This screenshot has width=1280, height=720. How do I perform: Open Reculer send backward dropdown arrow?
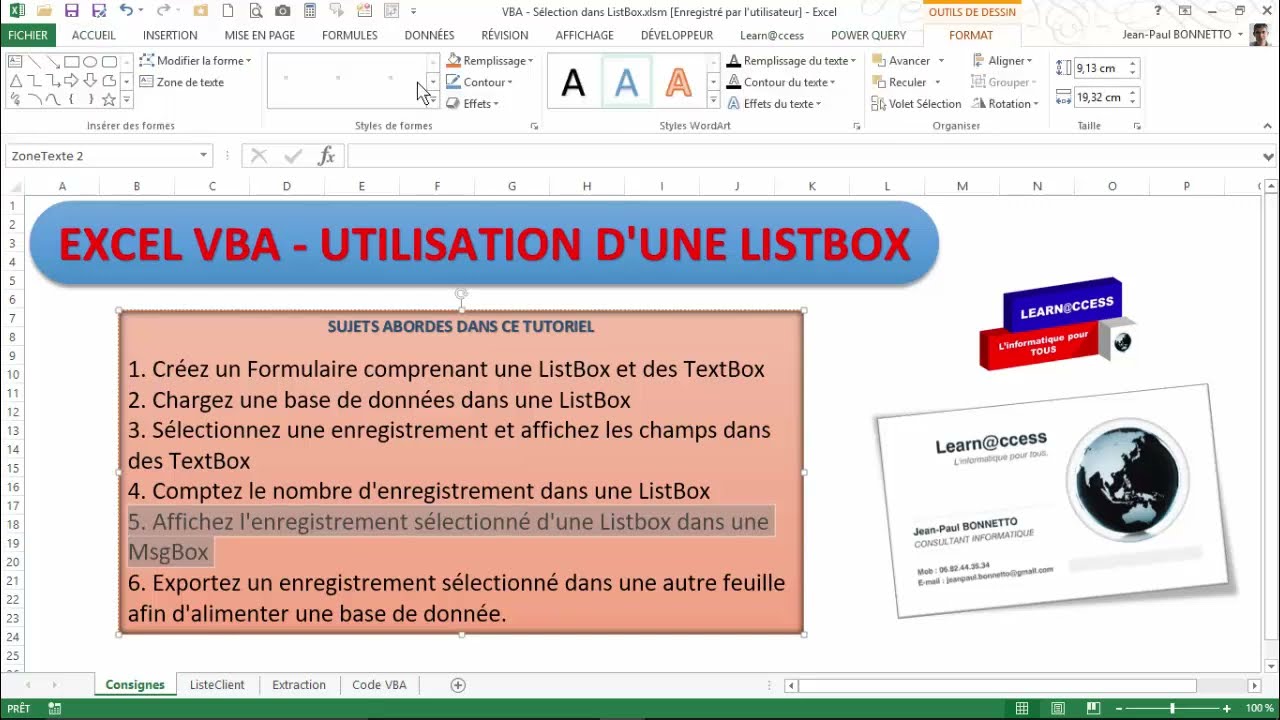point(938,82)
